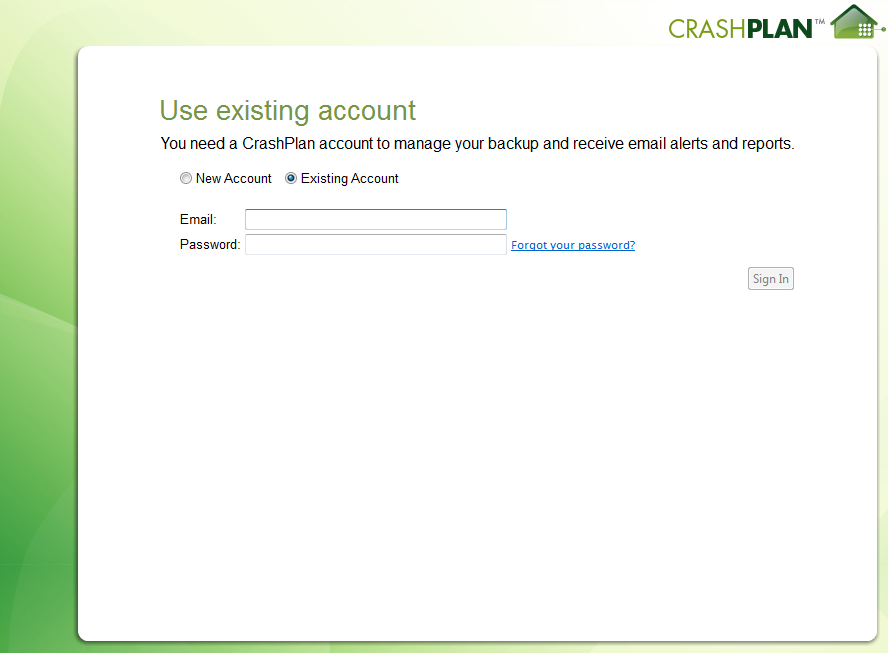The width and height of the screenshot is (888, 653).
Task: Click the "Password:" field label
Action: point(210,245)
